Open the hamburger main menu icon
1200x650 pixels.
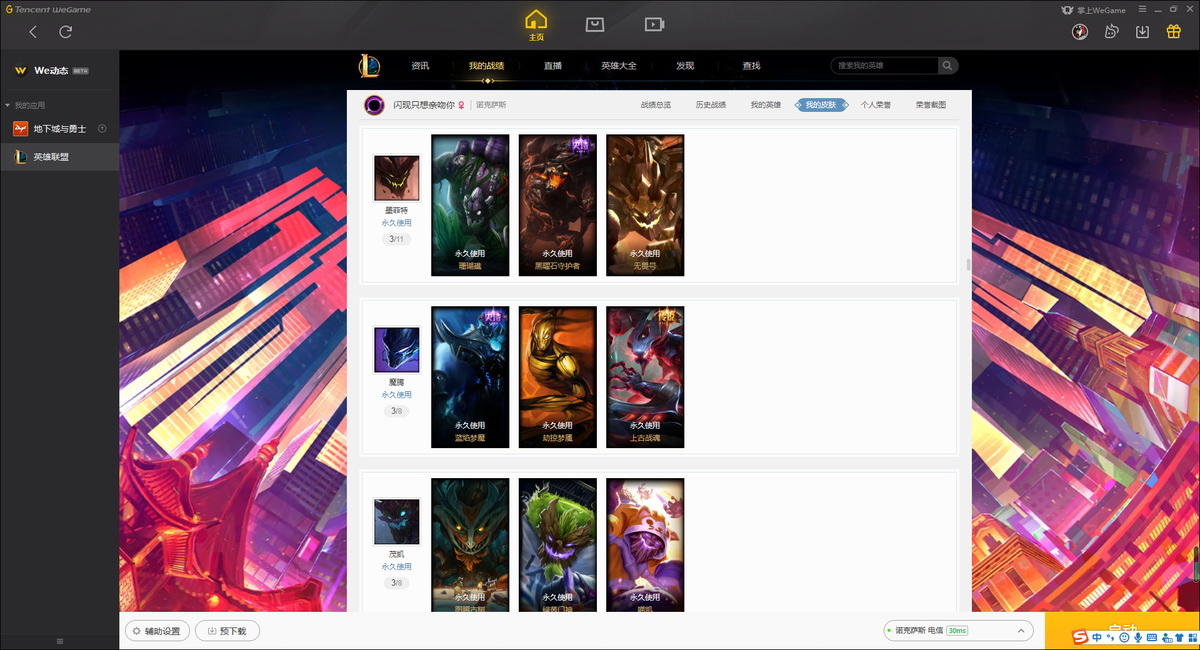click(x=1142, y=9)
